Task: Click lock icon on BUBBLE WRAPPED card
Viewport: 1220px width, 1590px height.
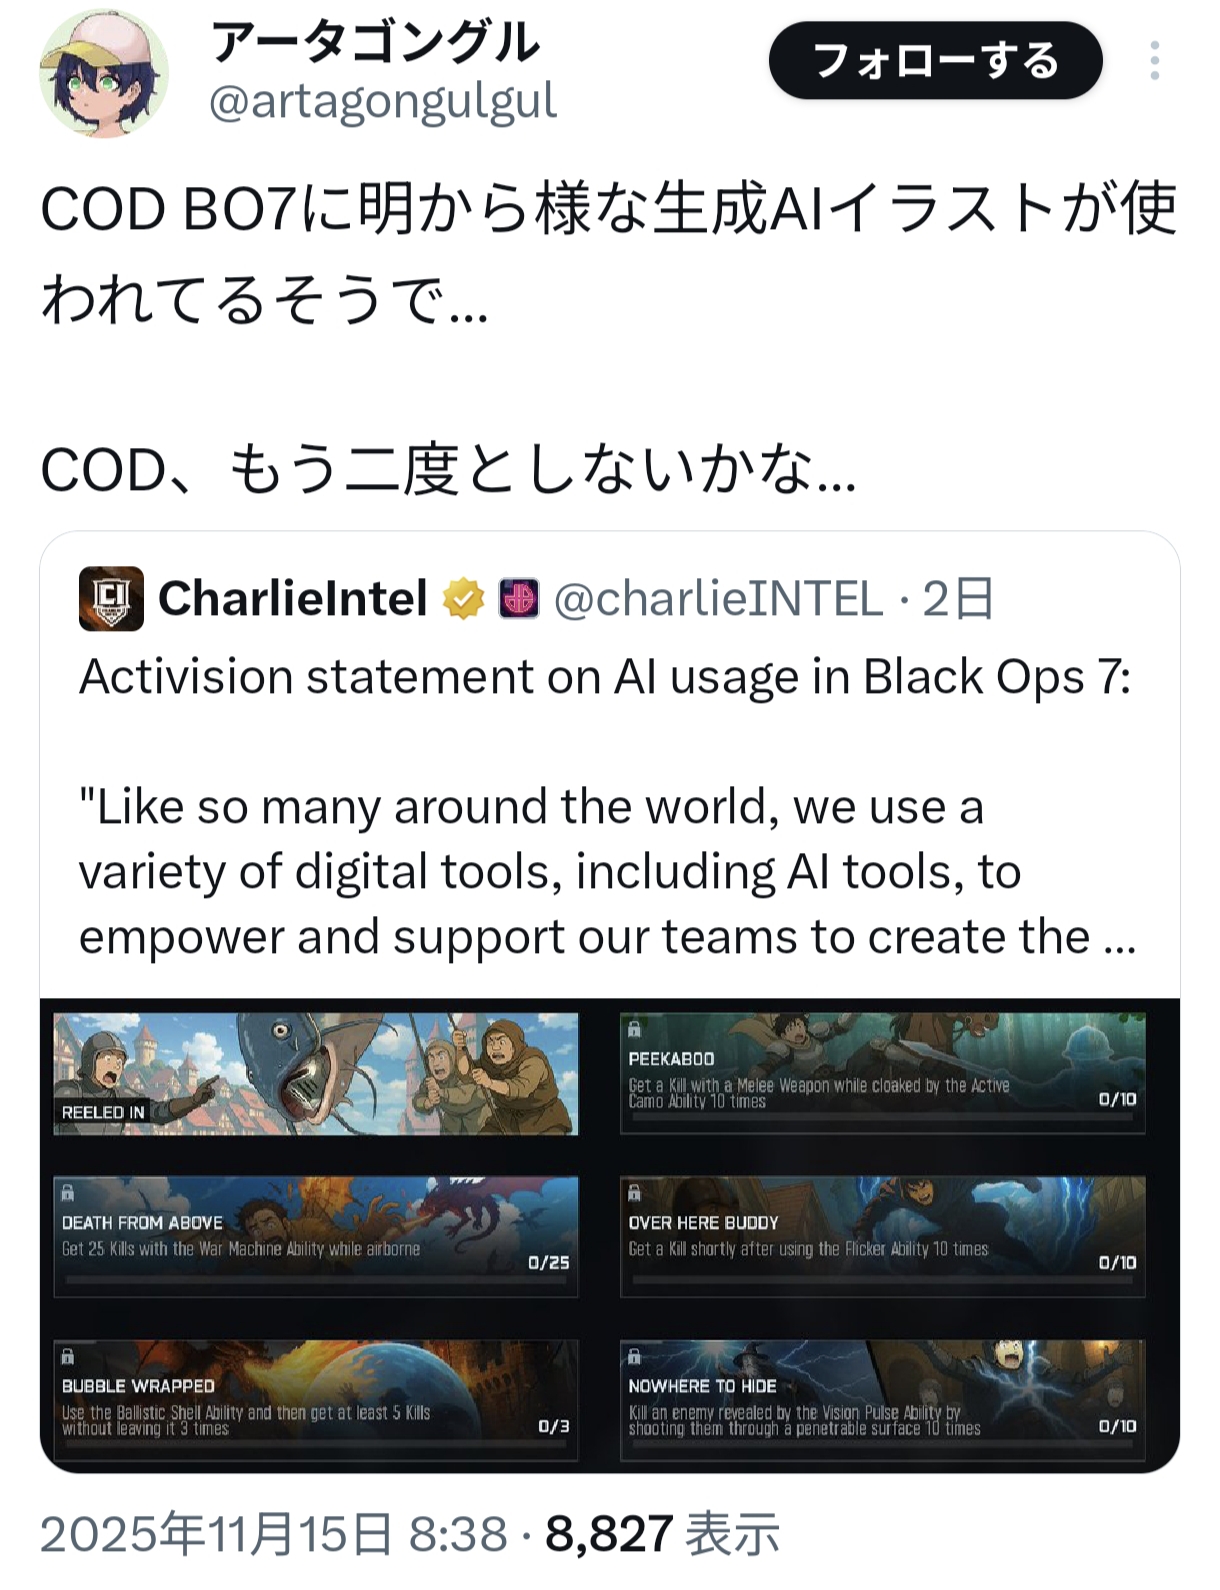Action: click(68, 1357)
